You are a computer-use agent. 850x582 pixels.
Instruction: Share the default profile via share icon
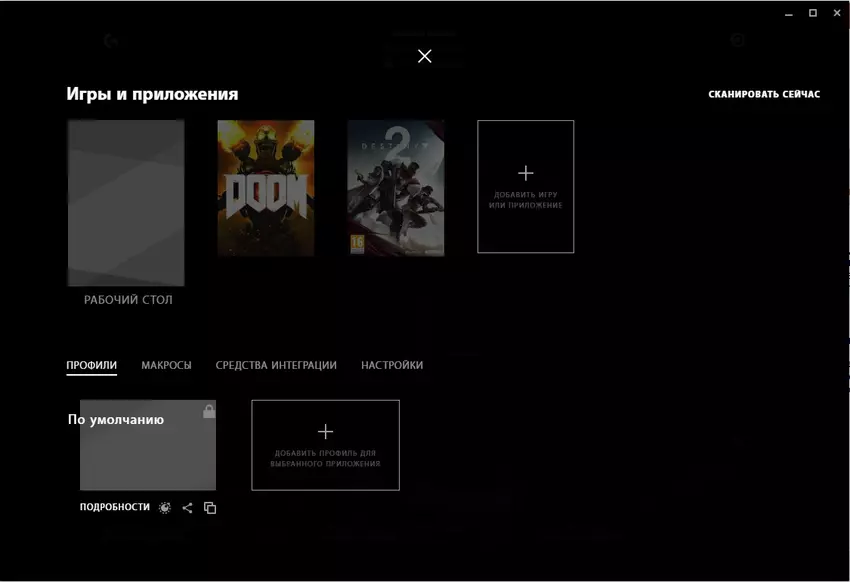pyautogui.click(x=187, y=508)
